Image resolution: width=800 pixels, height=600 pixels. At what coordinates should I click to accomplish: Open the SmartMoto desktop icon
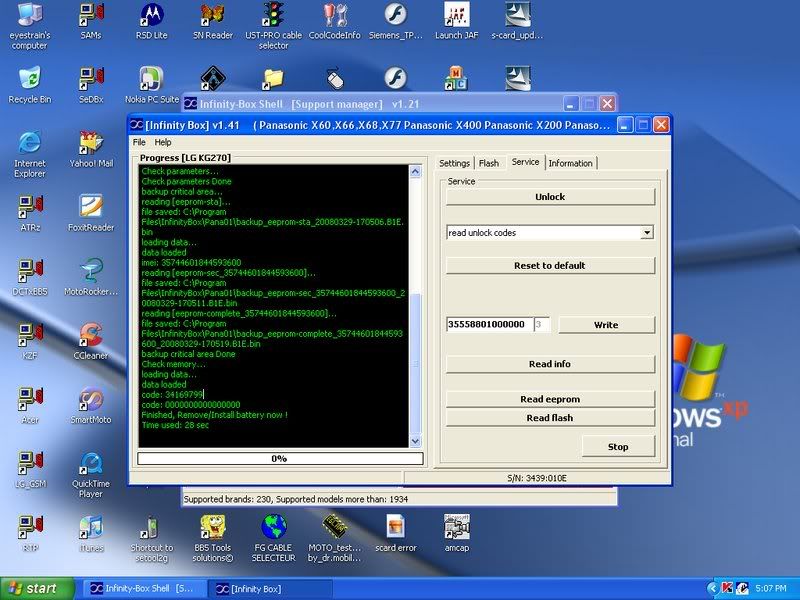point(91,406)
